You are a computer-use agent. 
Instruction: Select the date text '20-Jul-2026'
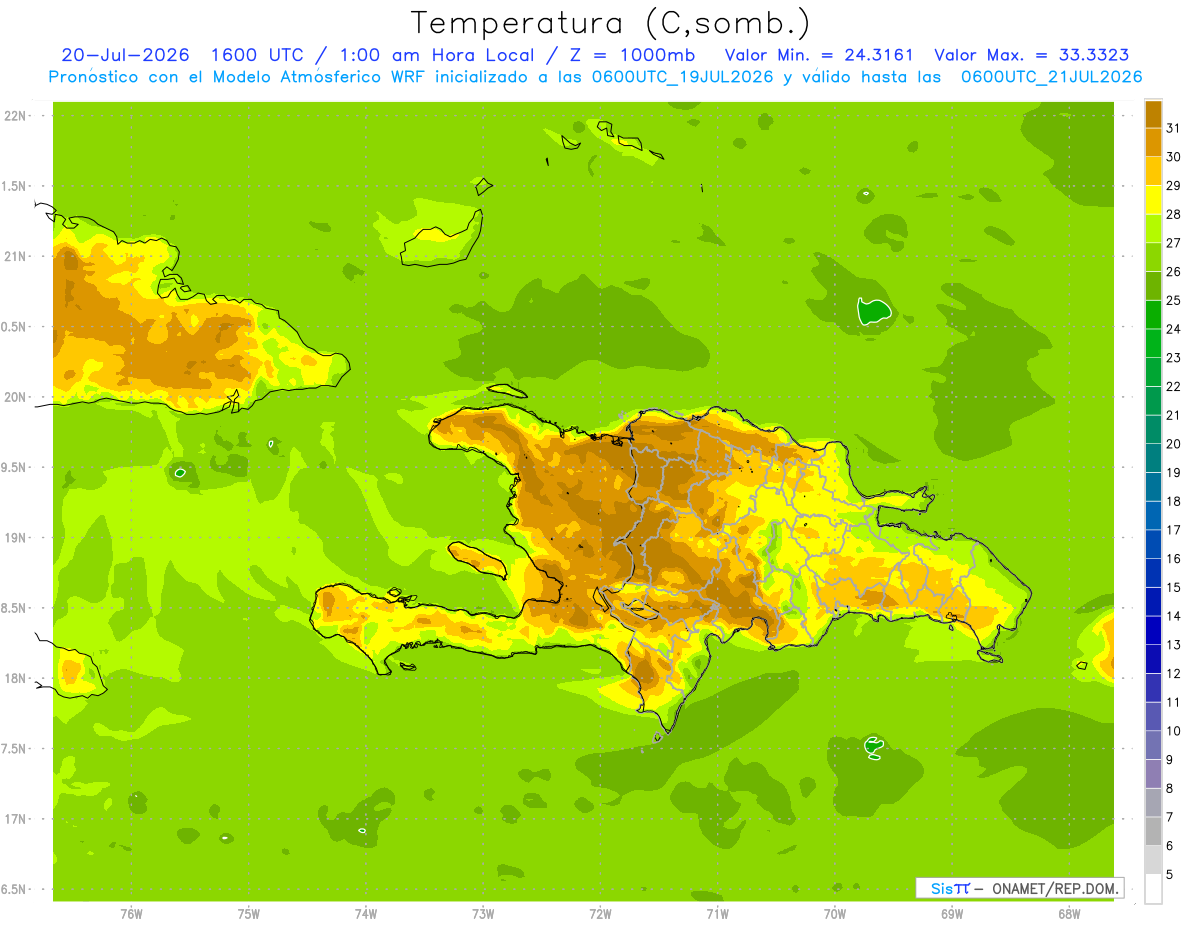(x=126, y=55)
